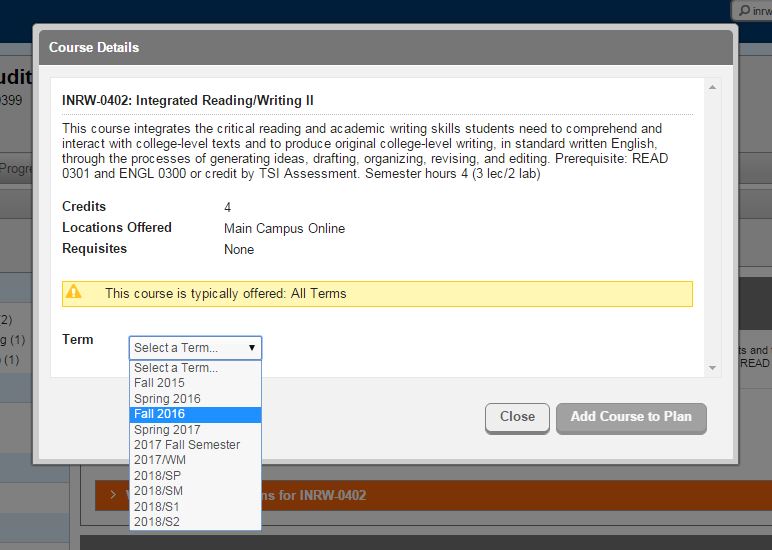The height and width of the screenshot is (550, 772).
Task: Select 2018/SM term option
Action: pyautogui.click(x=195, y=491)
